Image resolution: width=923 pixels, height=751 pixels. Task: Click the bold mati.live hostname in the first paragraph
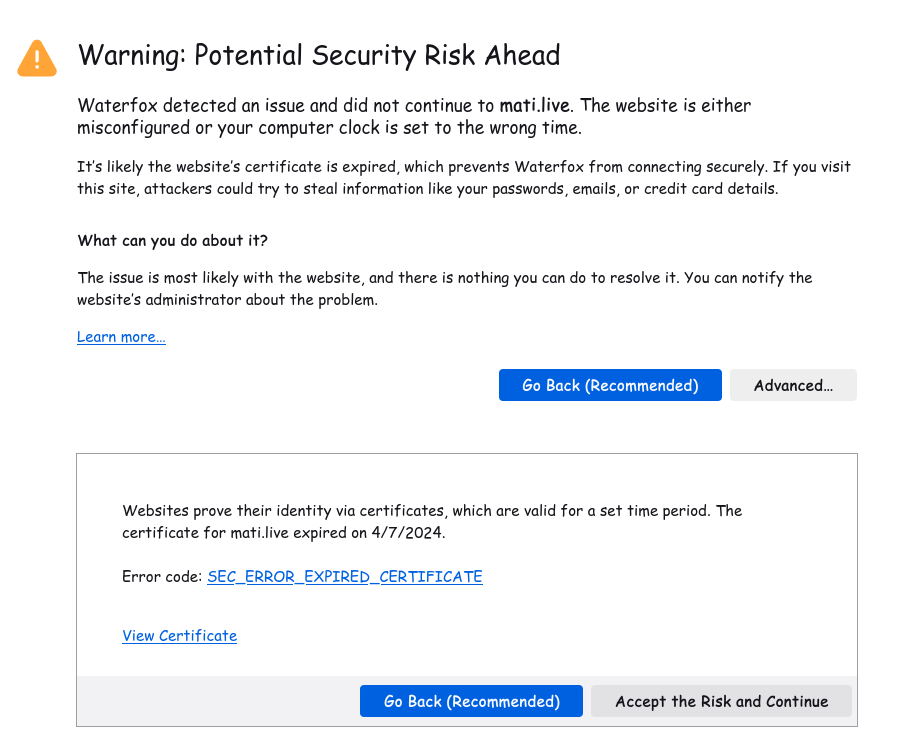534,105
